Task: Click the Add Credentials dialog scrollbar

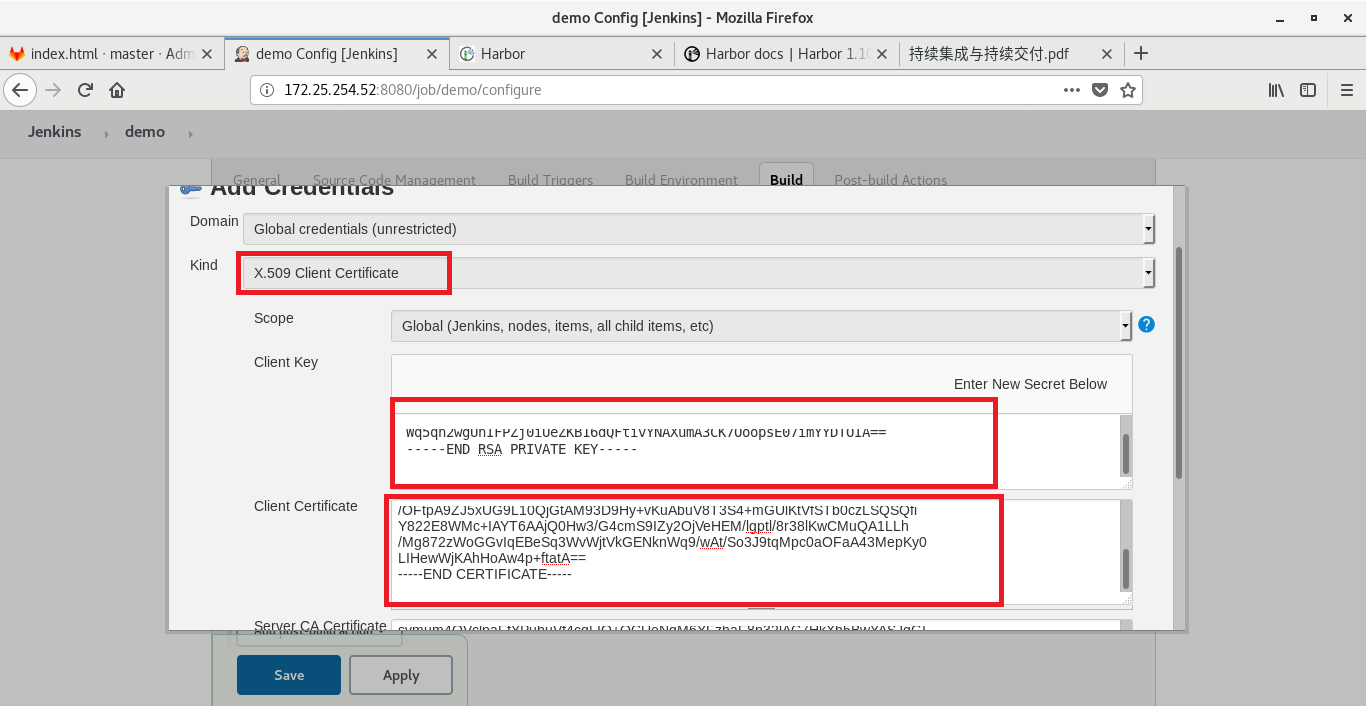Action: click(1179, 362)
